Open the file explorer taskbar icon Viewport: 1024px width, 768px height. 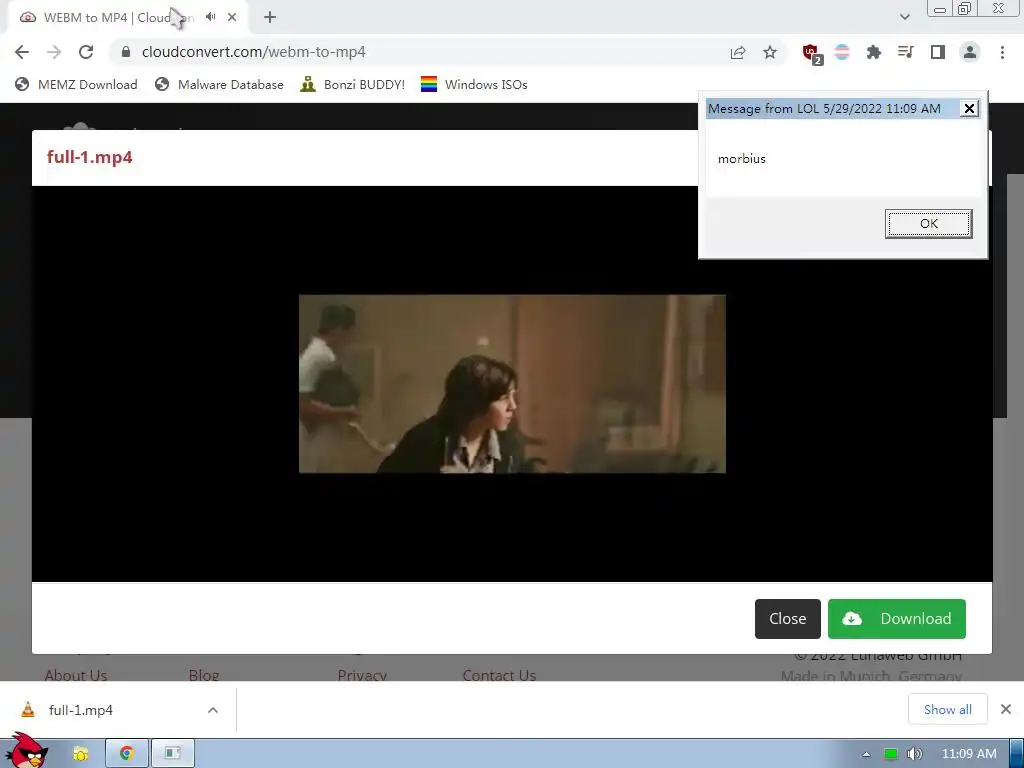click(x=81, y=754)
